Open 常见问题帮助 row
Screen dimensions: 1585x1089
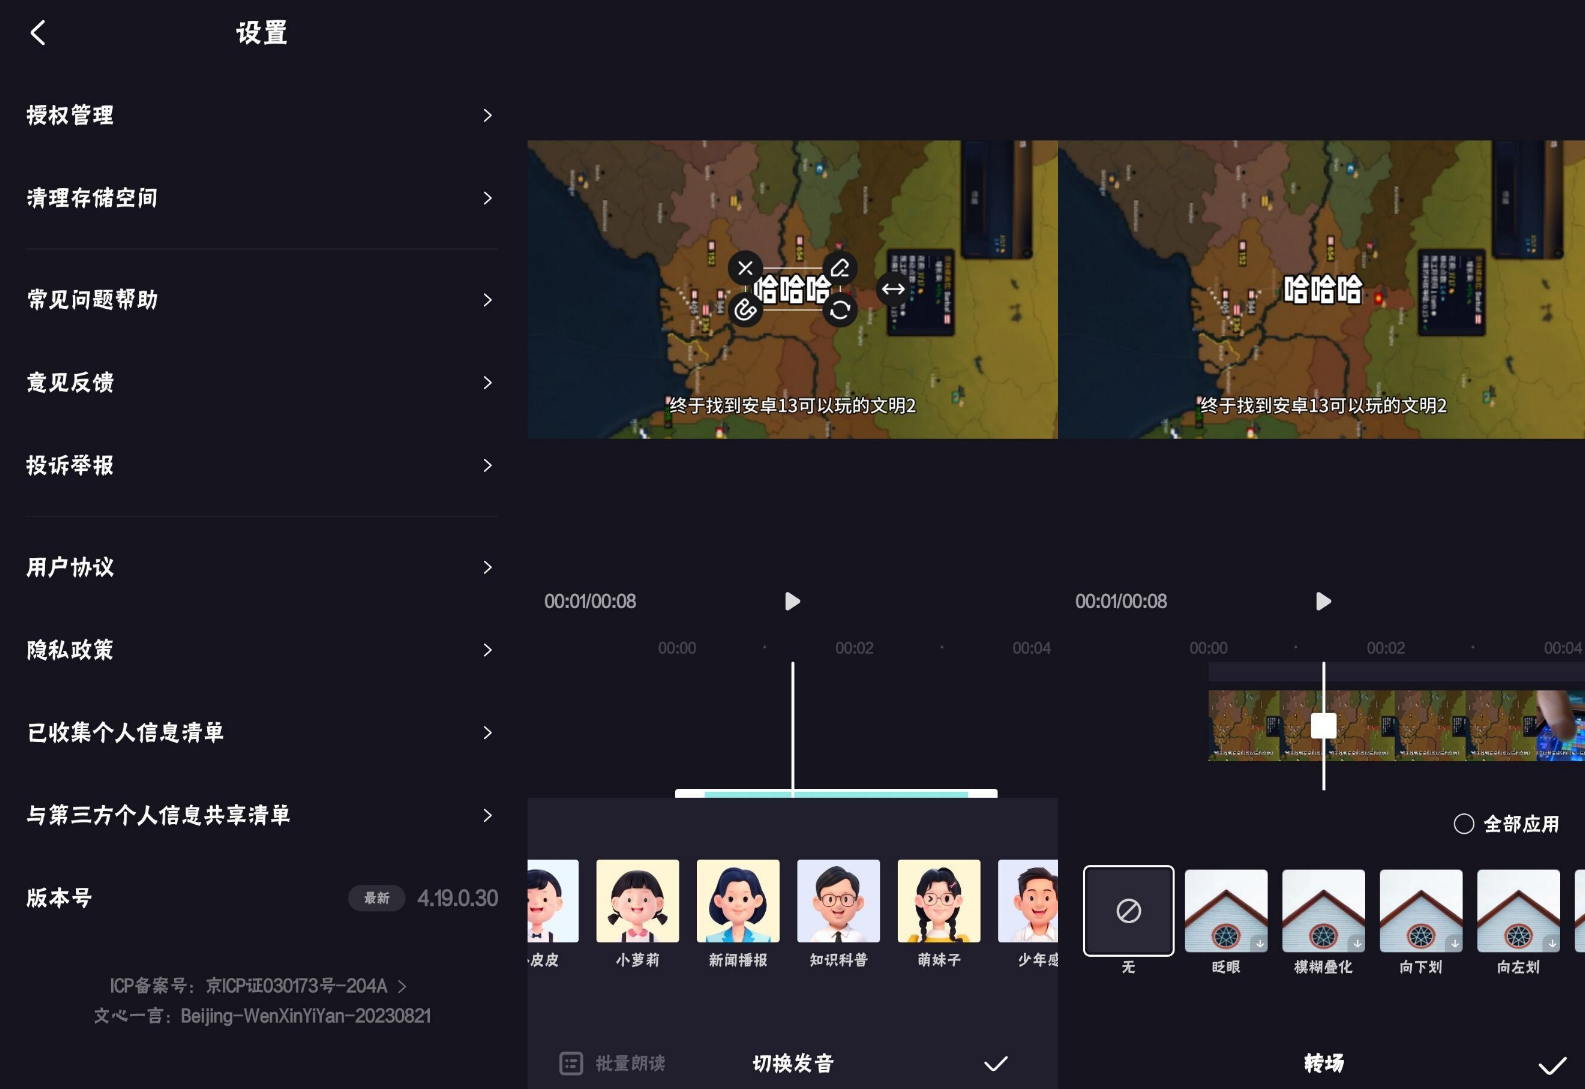point(262,300)
